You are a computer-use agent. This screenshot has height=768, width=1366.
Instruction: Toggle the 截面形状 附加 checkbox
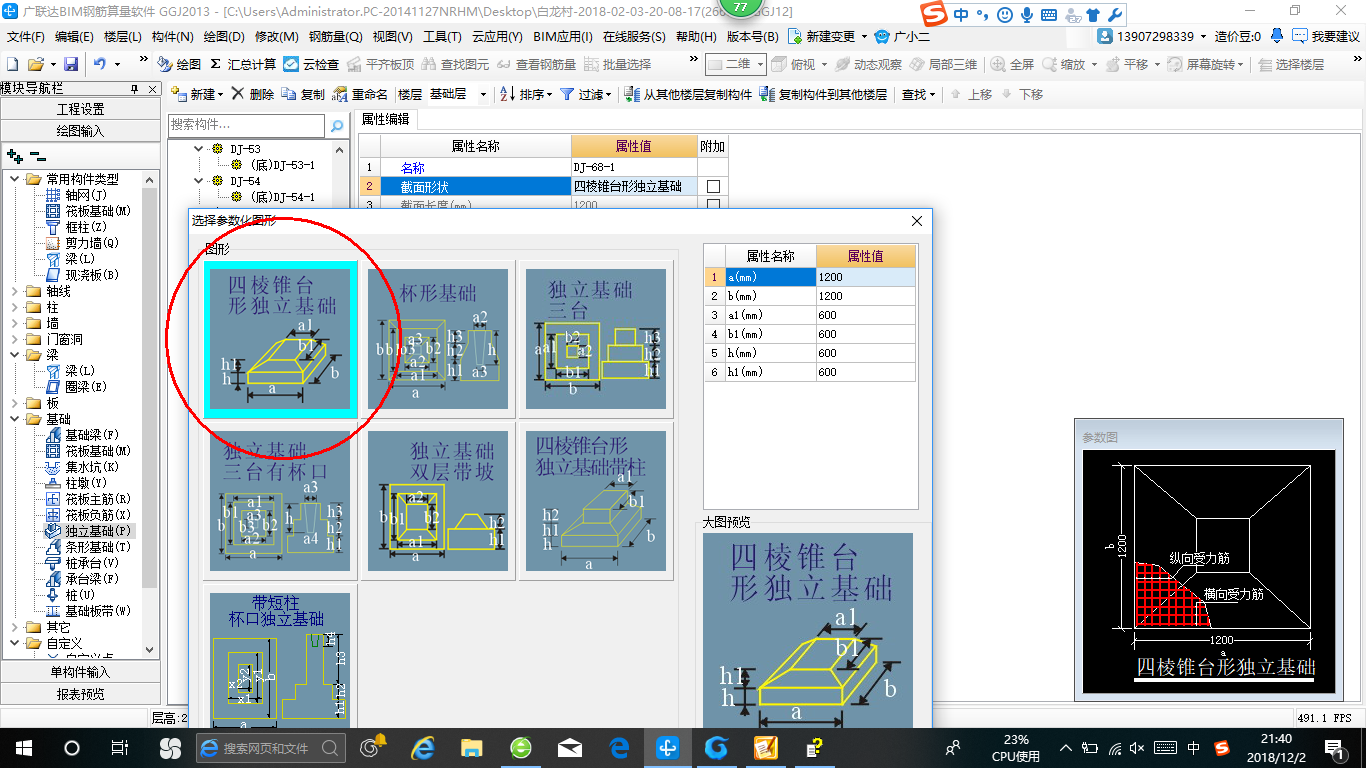pyautogui.click(x=713, y=187)
